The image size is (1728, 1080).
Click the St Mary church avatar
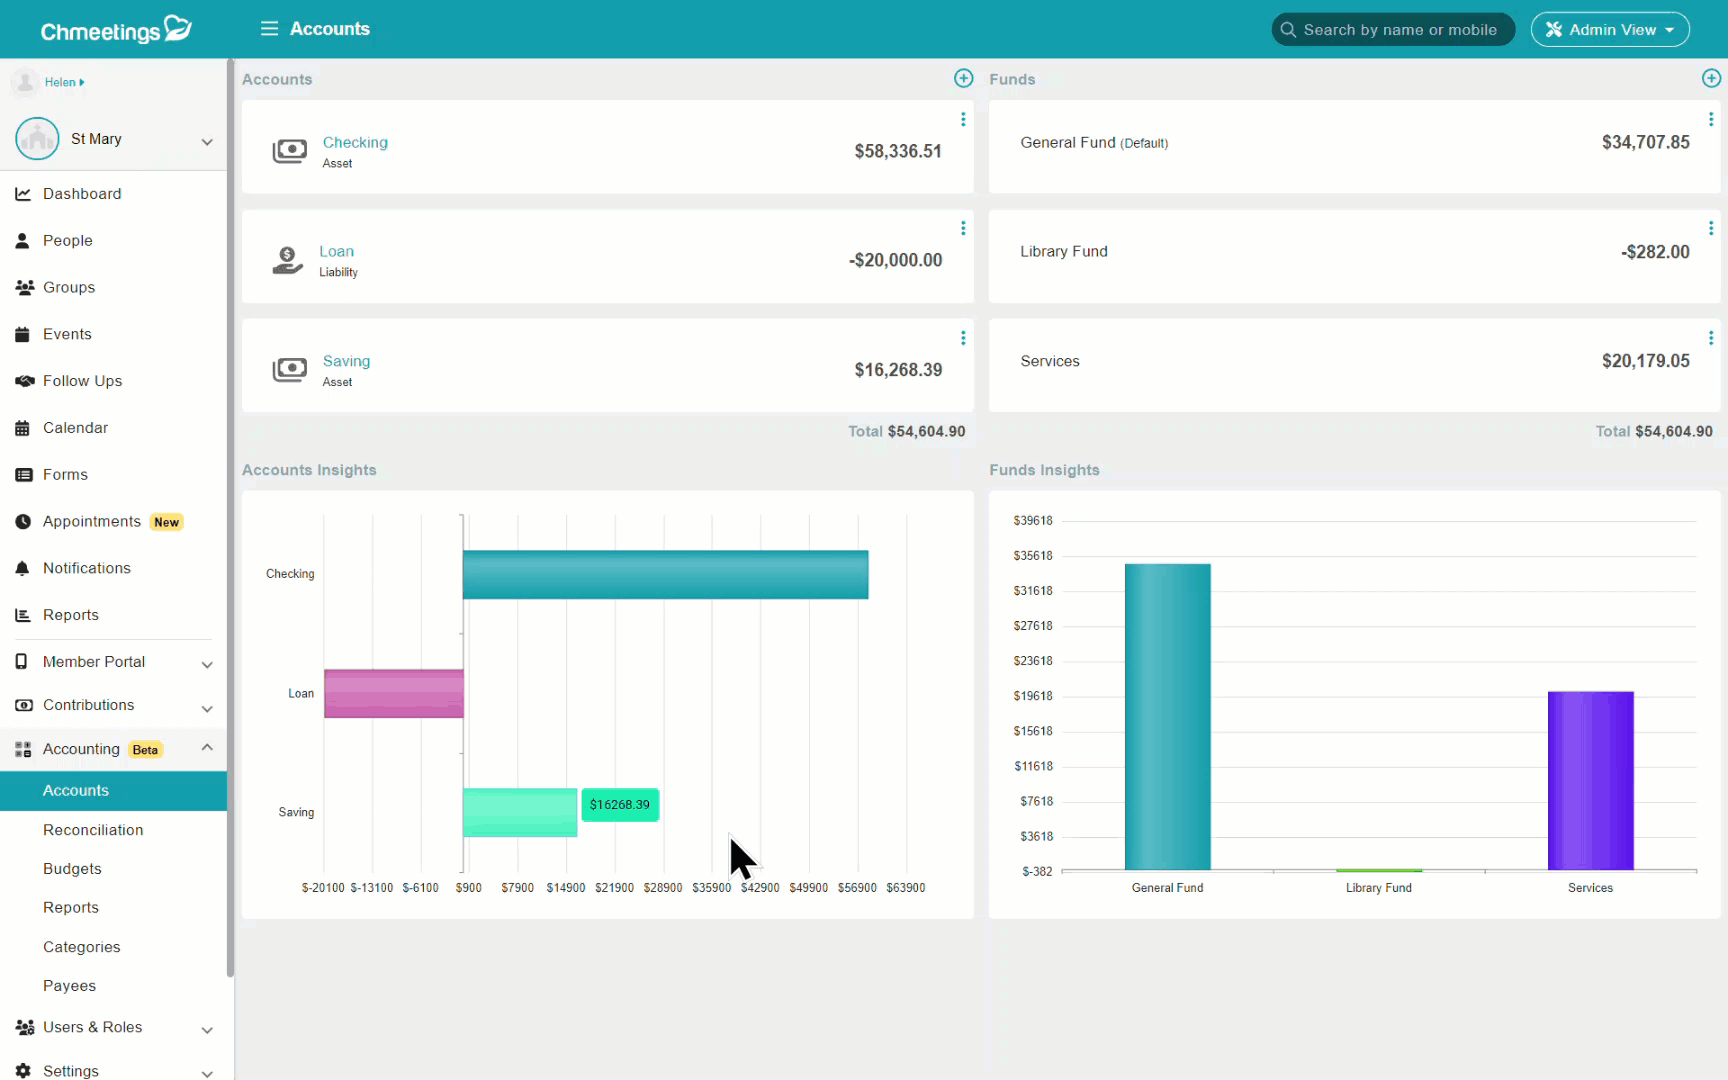(37, 139)
